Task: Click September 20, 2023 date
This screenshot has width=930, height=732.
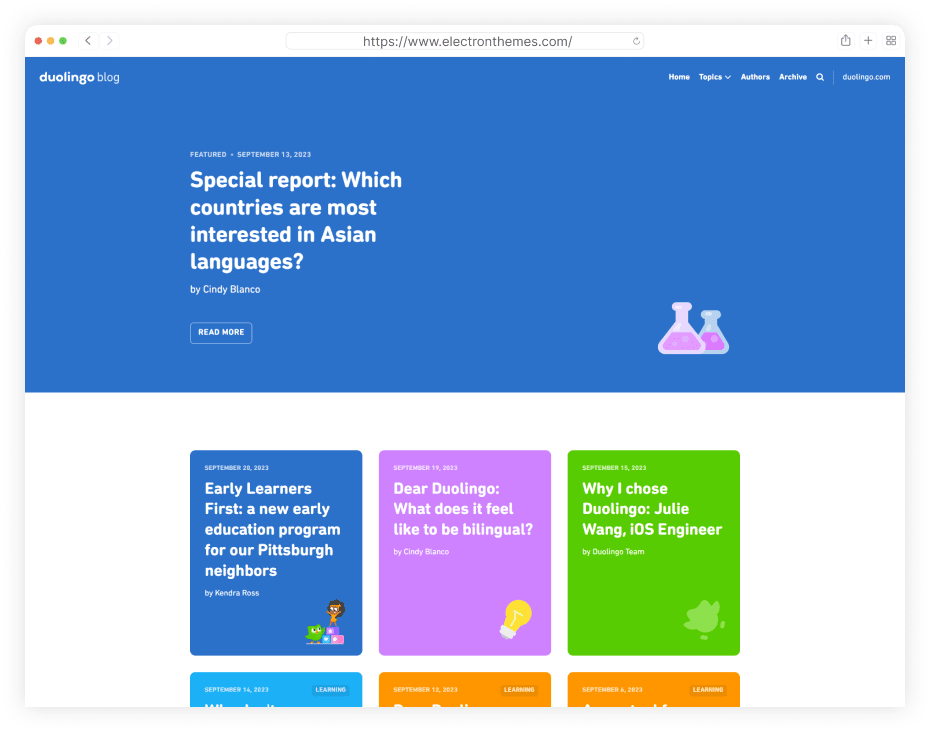Action: [x=237, y=468]
